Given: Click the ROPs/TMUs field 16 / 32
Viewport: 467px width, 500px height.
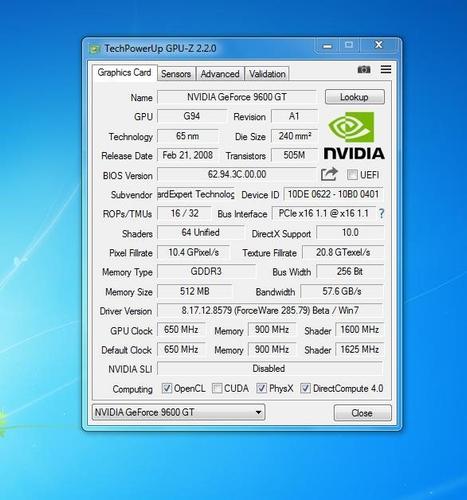Looking at the screenshot, I should click(184, 213).
